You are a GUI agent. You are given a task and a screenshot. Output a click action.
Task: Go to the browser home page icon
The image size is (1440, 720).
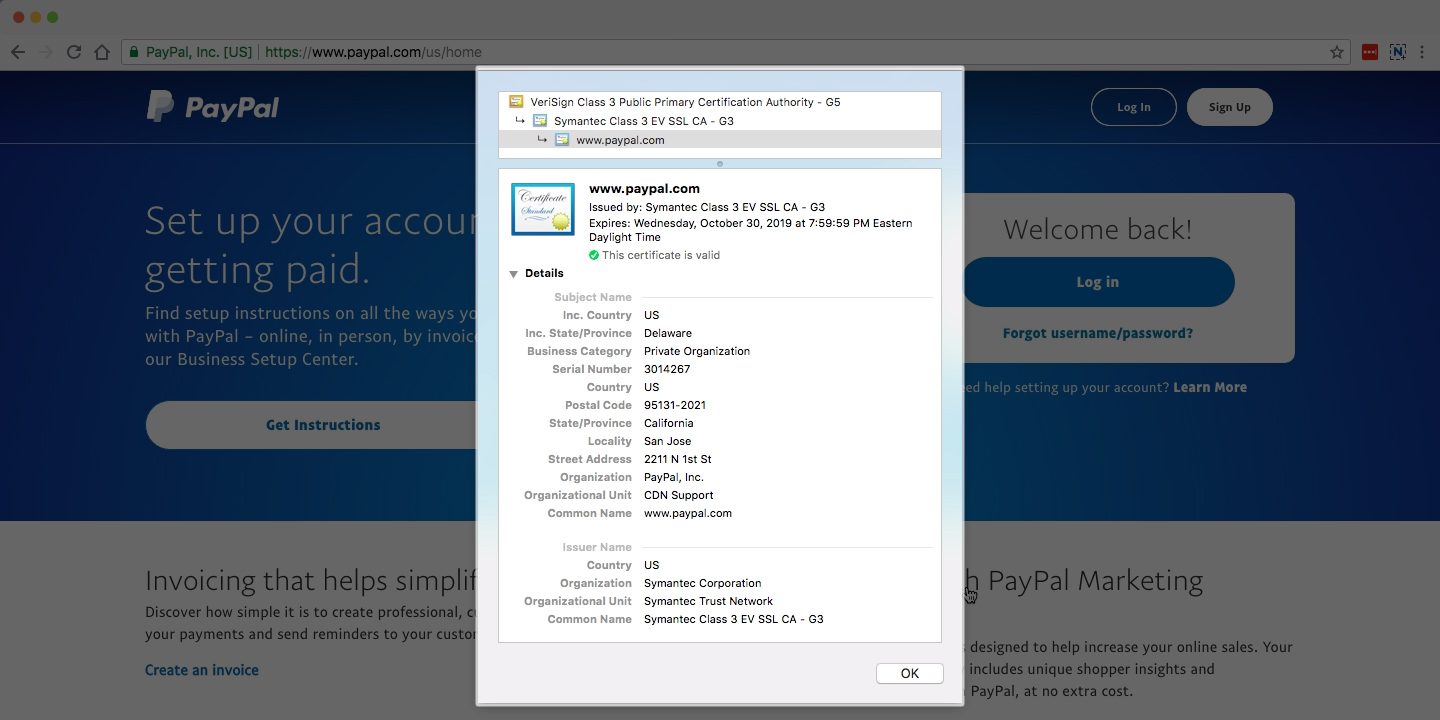click(x=101, y=52)
